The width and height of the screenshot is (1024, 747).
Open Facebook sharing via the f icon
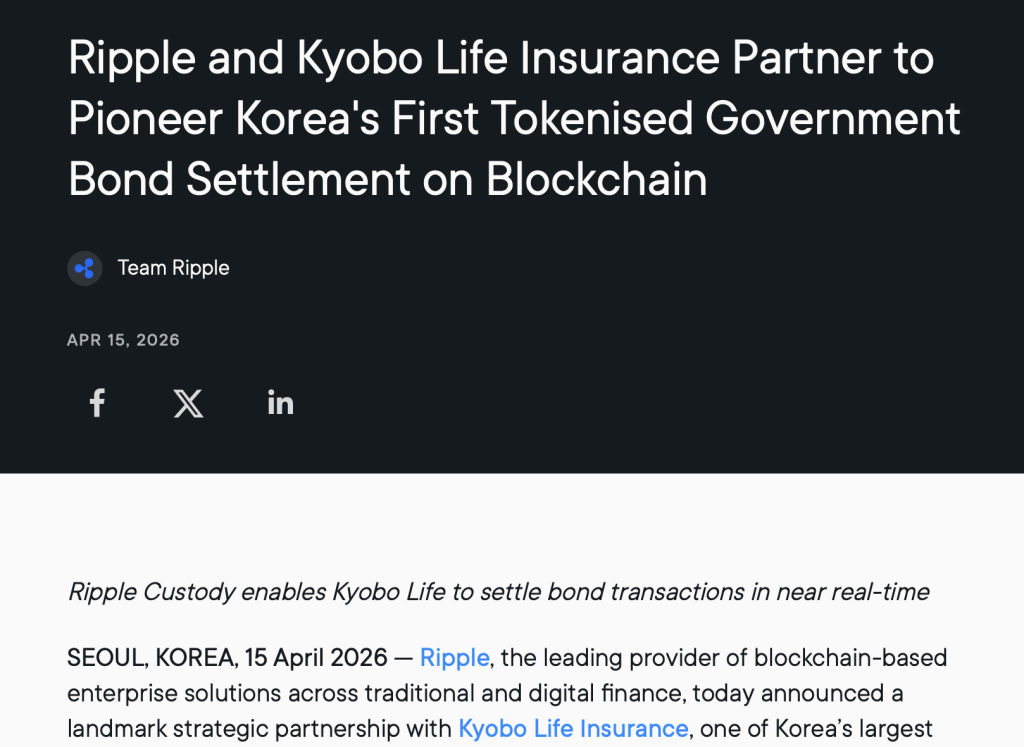click(x=96, y=402)
